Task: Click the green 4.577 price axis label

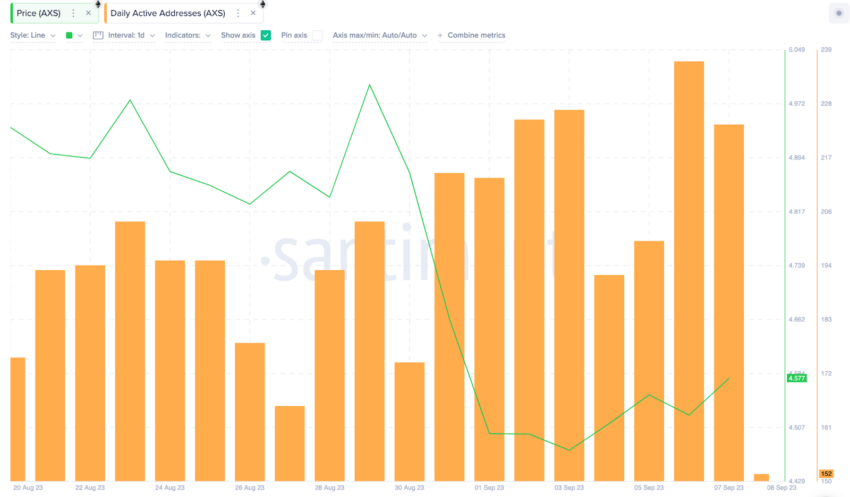Action: pos(796,378)
